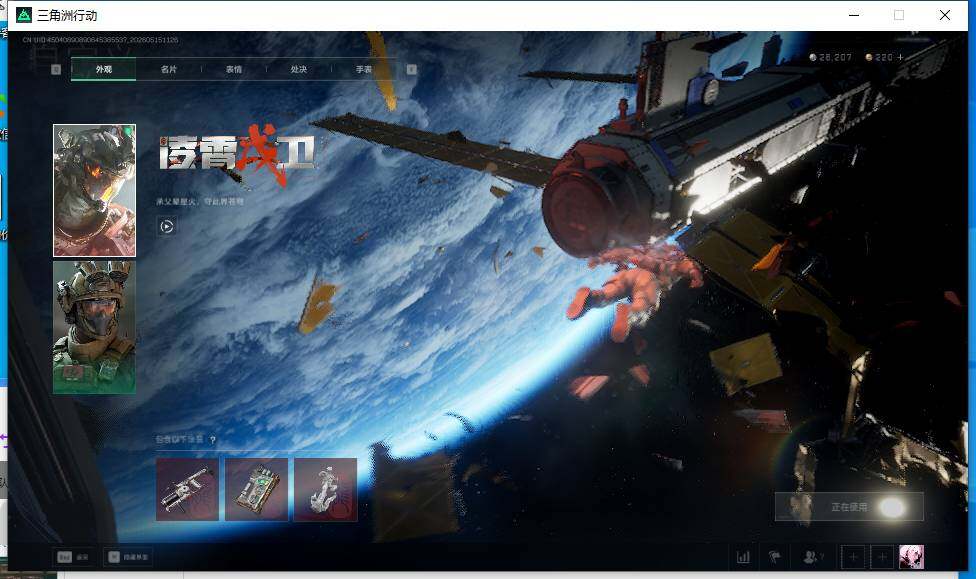Open the question mark help icon
The width and height of the screenshot is (976, 579).
tap(213, 440)
